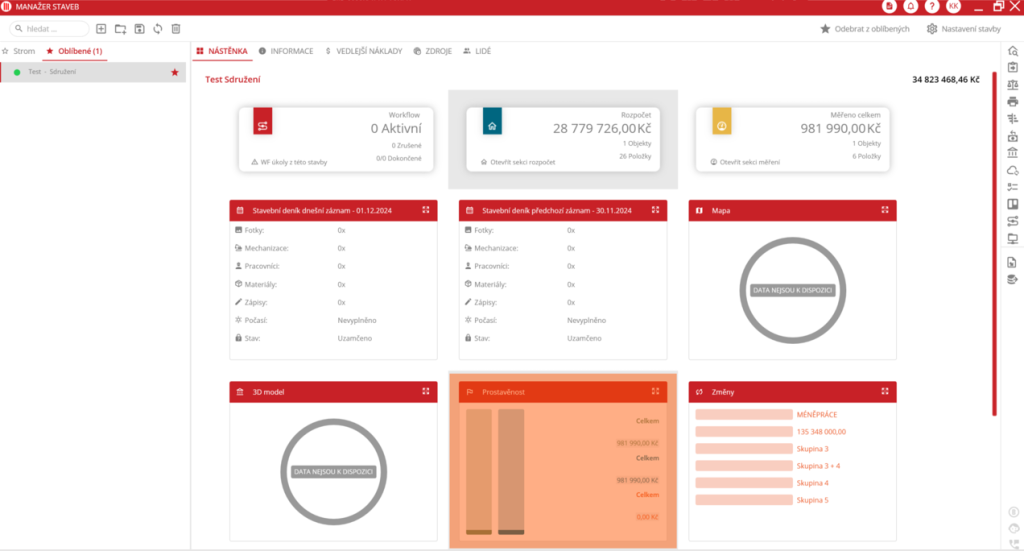Click the save disk icon in toolbar
The height and width of the screenshot is (551, 1024).
pos(139,29)
